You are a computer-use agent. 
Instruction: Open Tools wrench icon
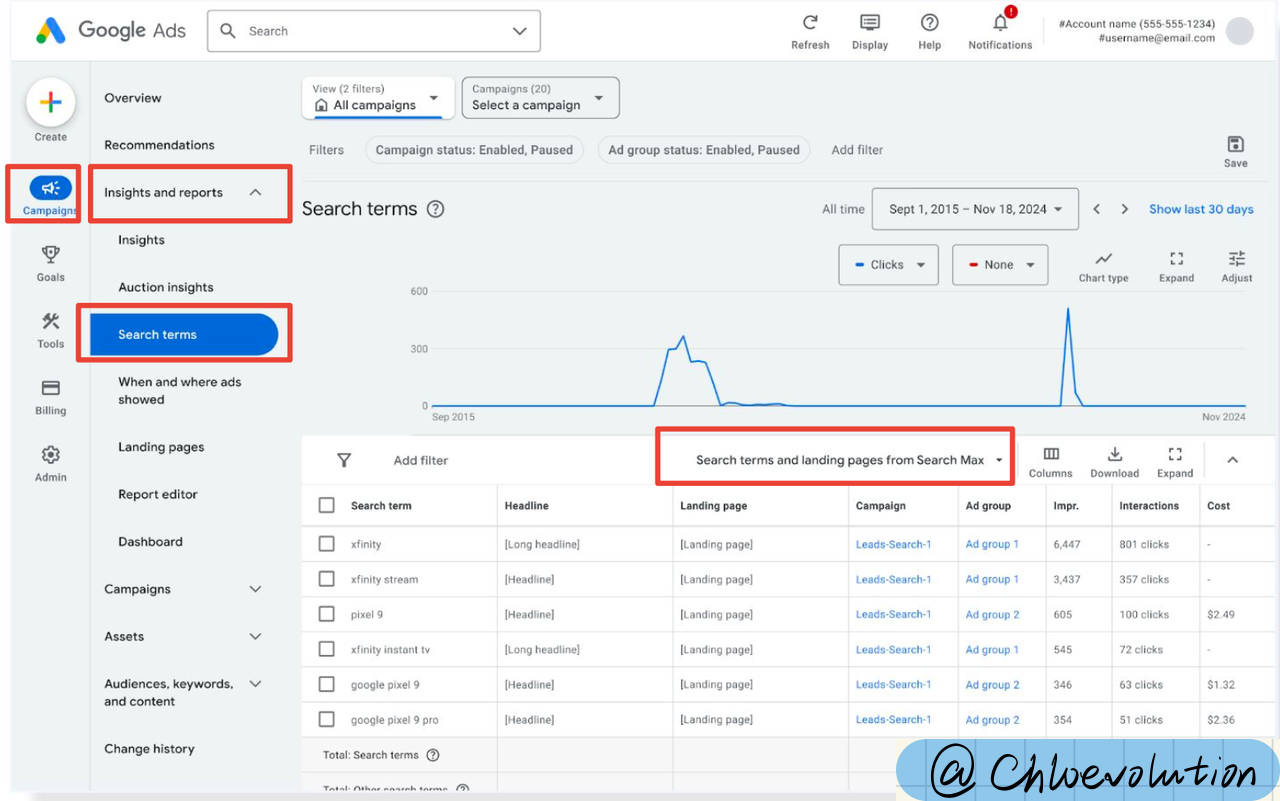tap(51, 322)
